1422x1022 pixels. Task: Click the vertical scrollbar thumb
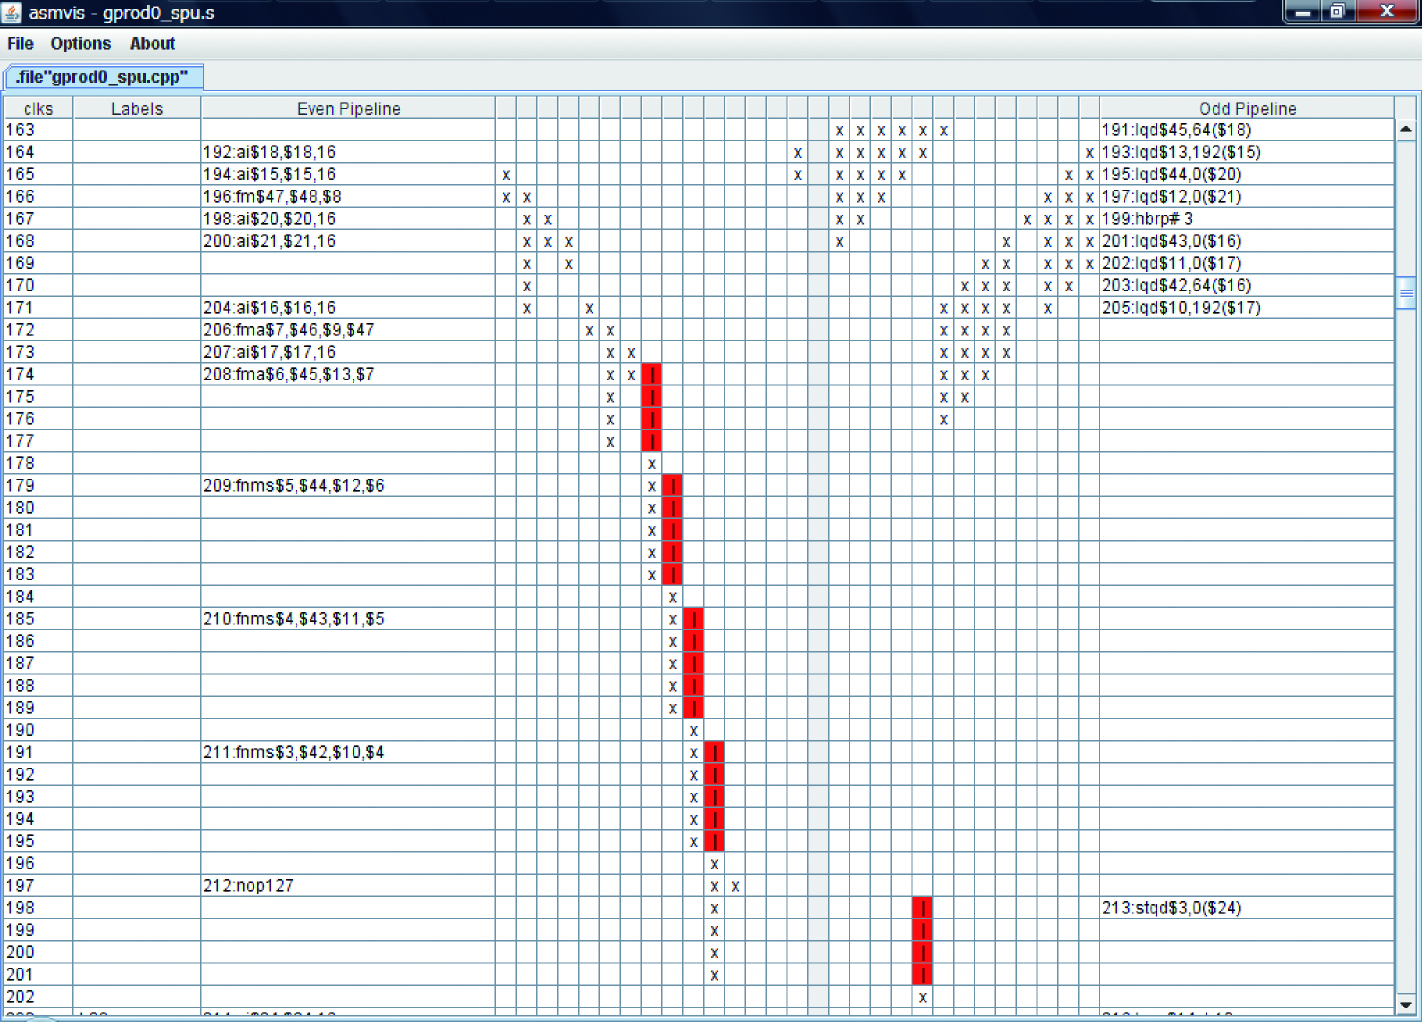[x=1406, y=293]
